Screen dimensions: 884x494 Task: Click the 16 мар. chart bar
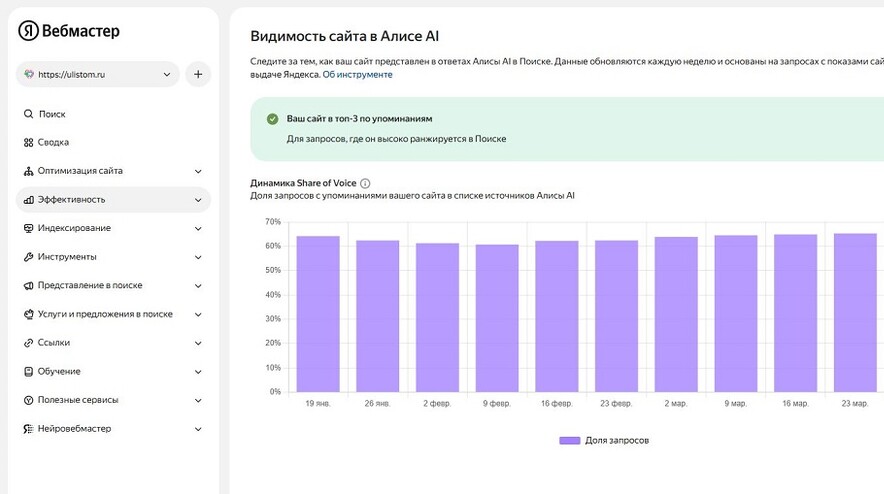[795, 313]
